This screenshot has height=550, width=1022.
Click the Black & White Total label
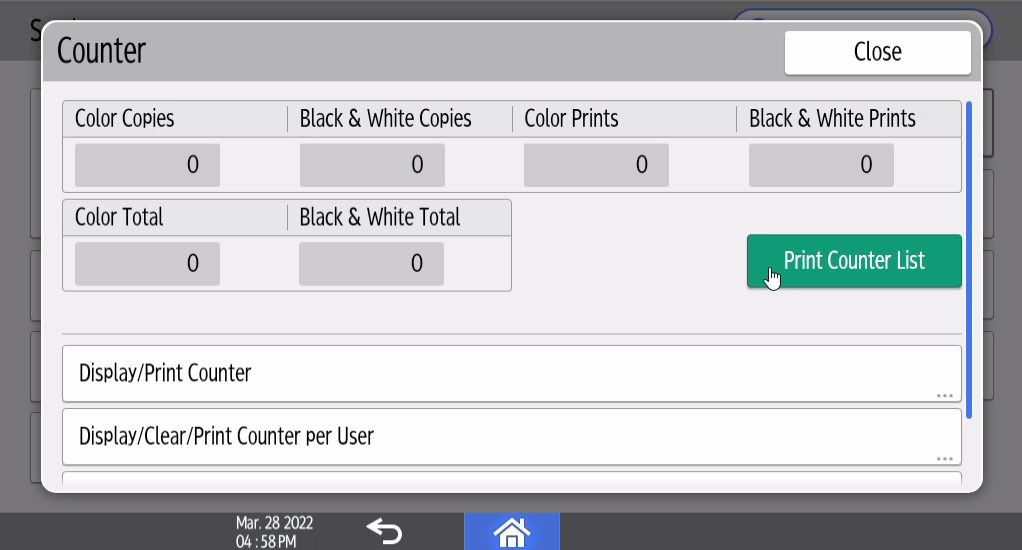(380, 217)
